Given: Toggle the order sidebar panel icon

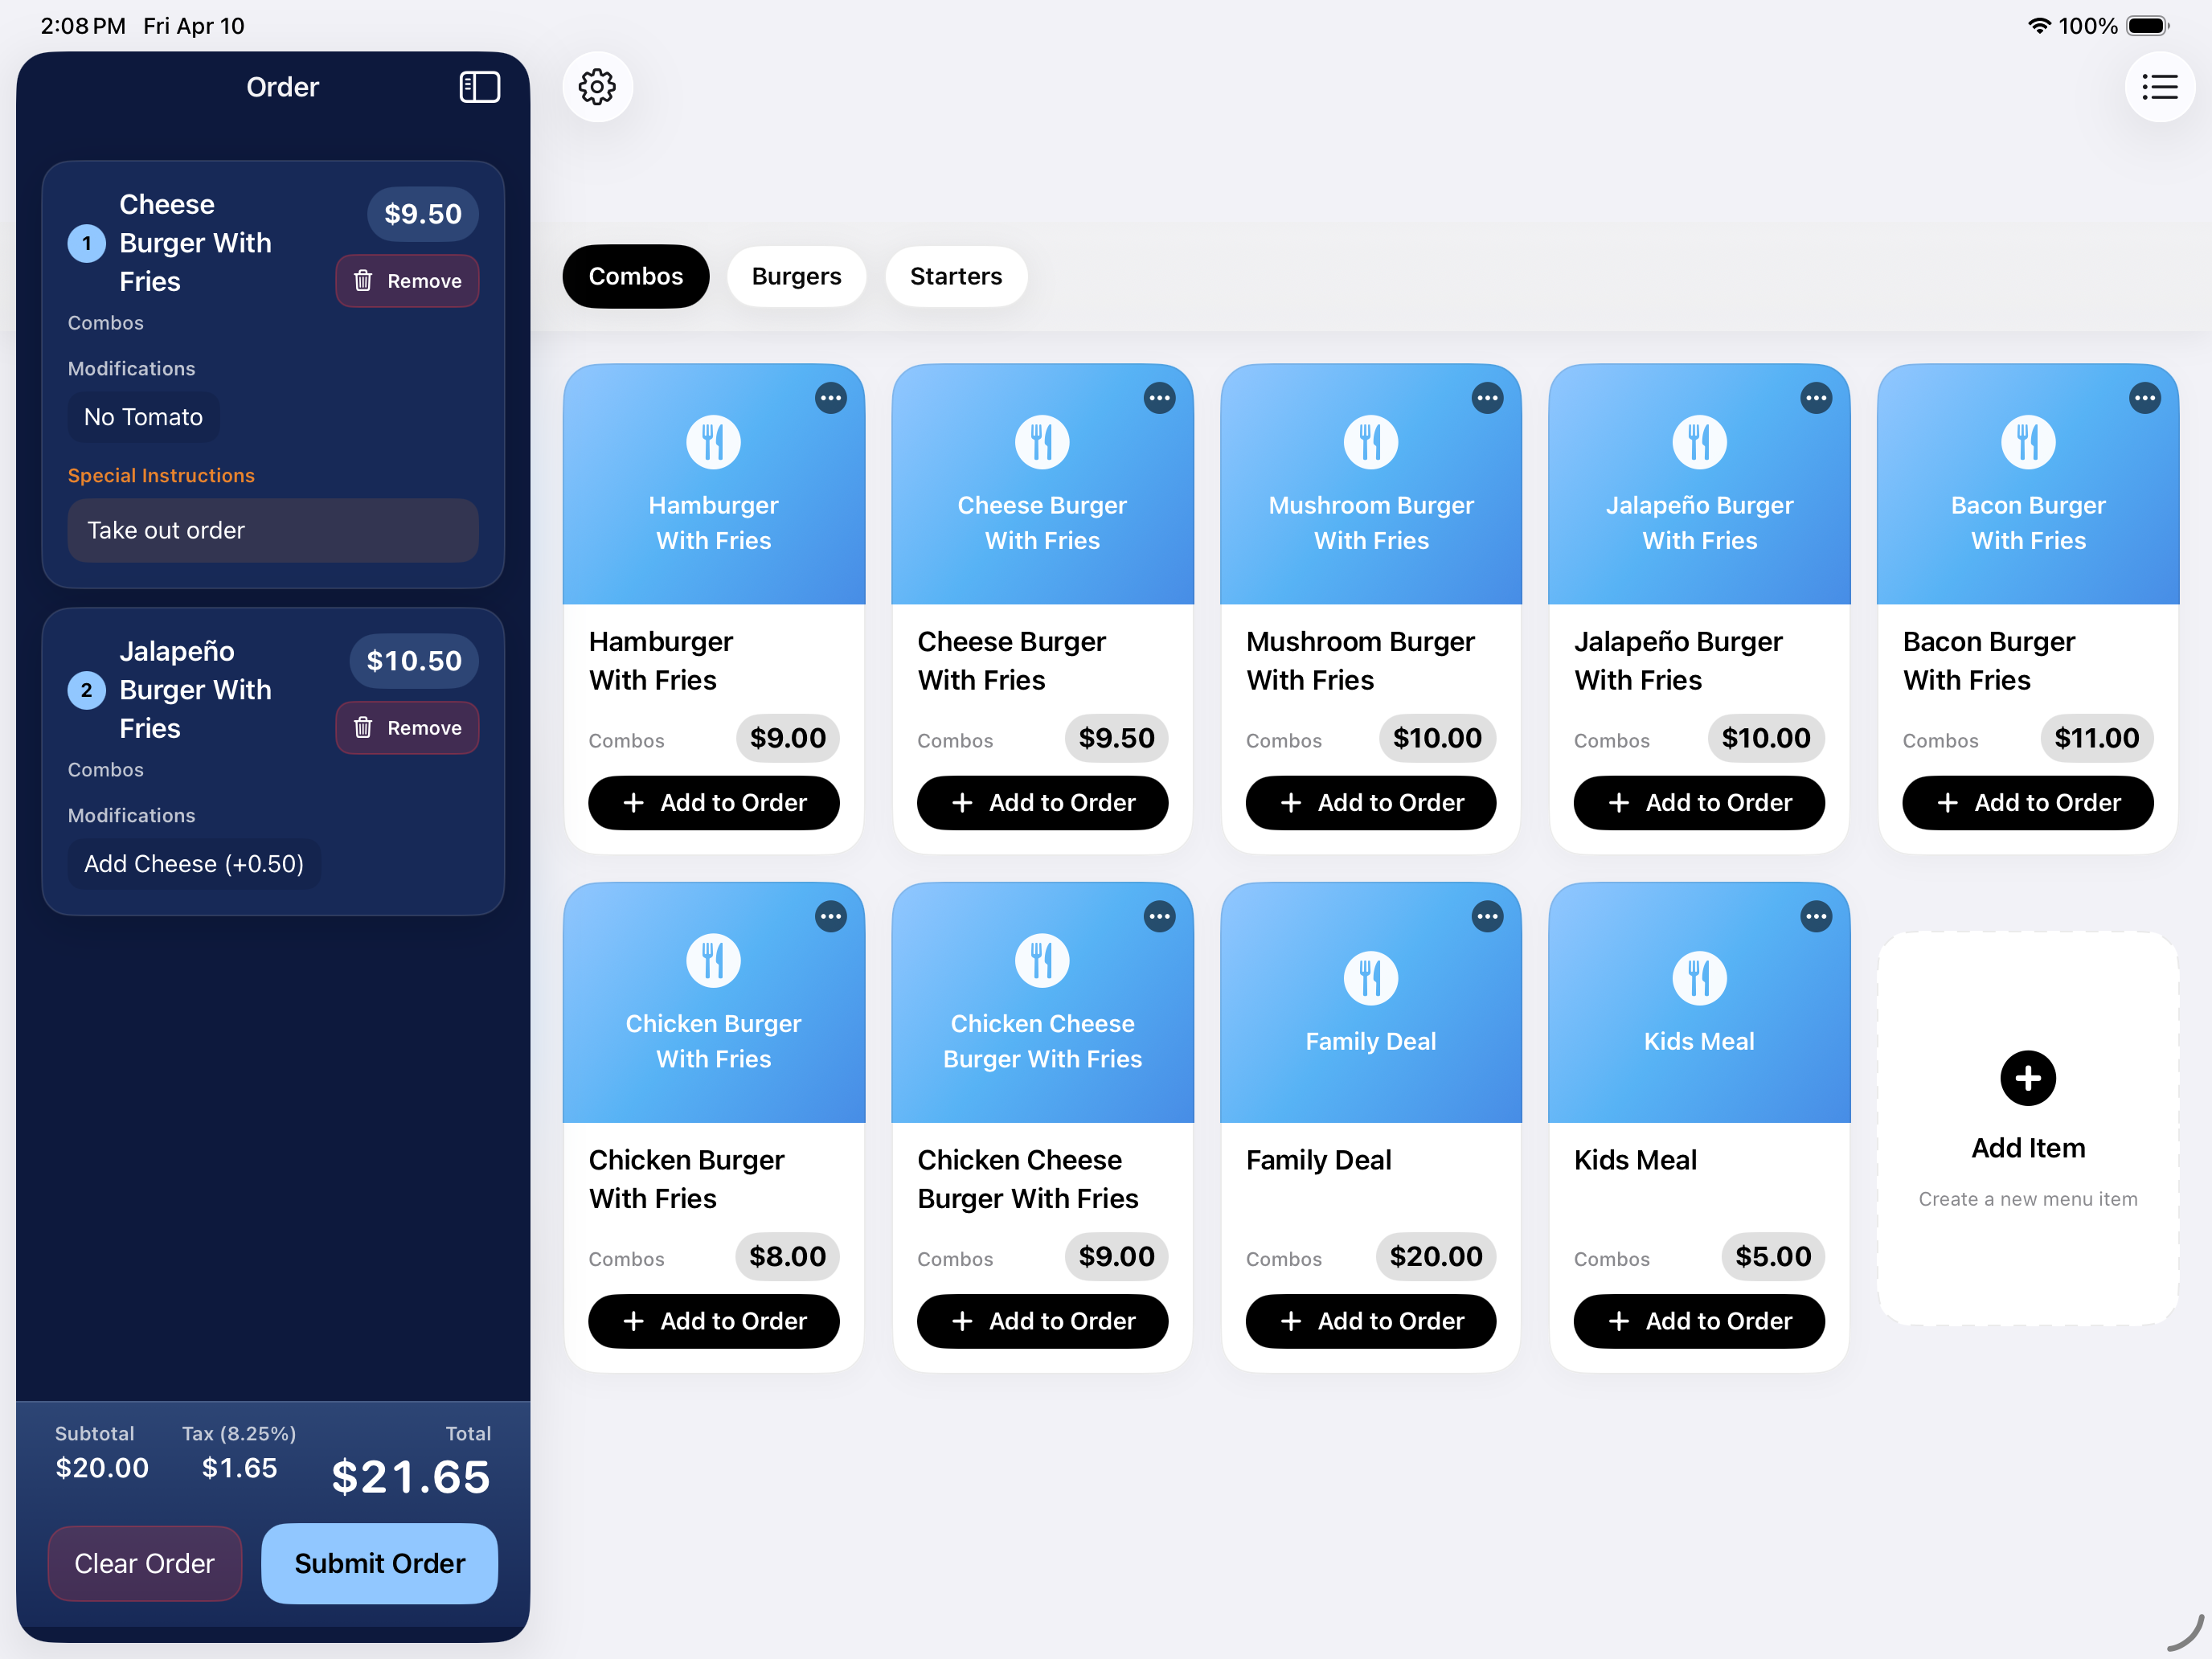Looking at the screenshot, I should [x=479, y=87].
